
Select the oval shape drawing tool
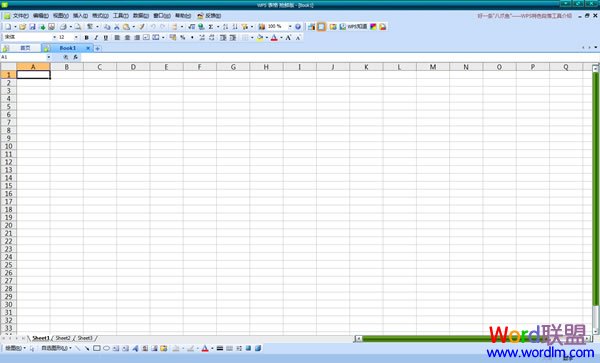[x=106, y=348]
